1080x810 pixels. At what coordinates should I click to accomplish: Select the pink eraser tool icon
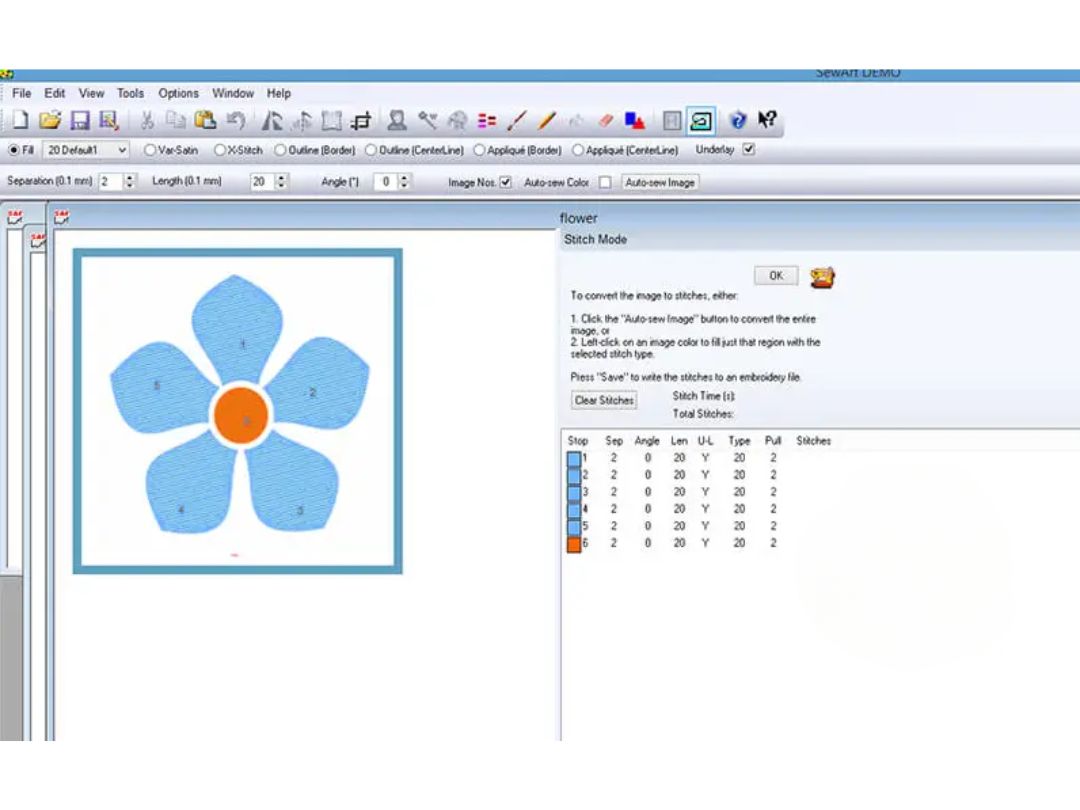click(606, 121)
